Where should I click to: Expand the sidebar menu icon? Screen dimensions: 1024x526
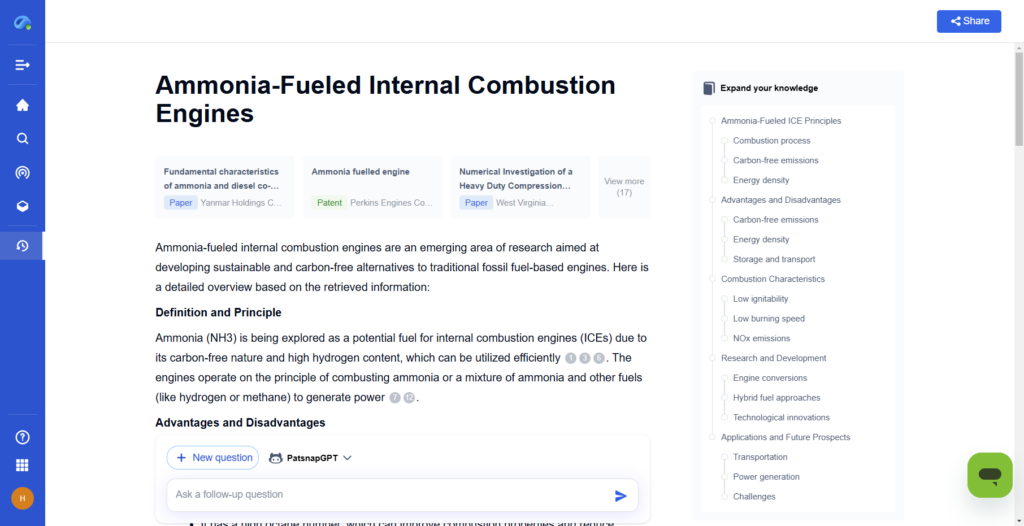[x=22, y=65]
